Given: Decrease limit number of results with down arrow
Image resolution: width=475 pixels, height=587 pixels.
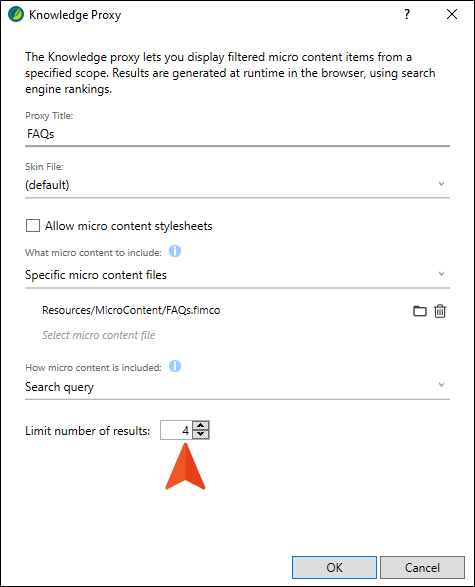Looking at the screenshot, I should (x=201, y=434).
